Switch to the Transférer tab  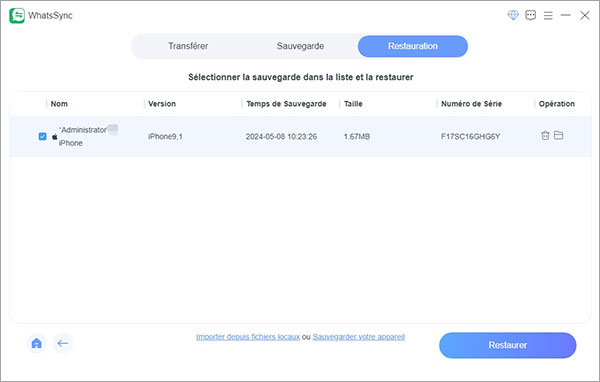(188, 46)
